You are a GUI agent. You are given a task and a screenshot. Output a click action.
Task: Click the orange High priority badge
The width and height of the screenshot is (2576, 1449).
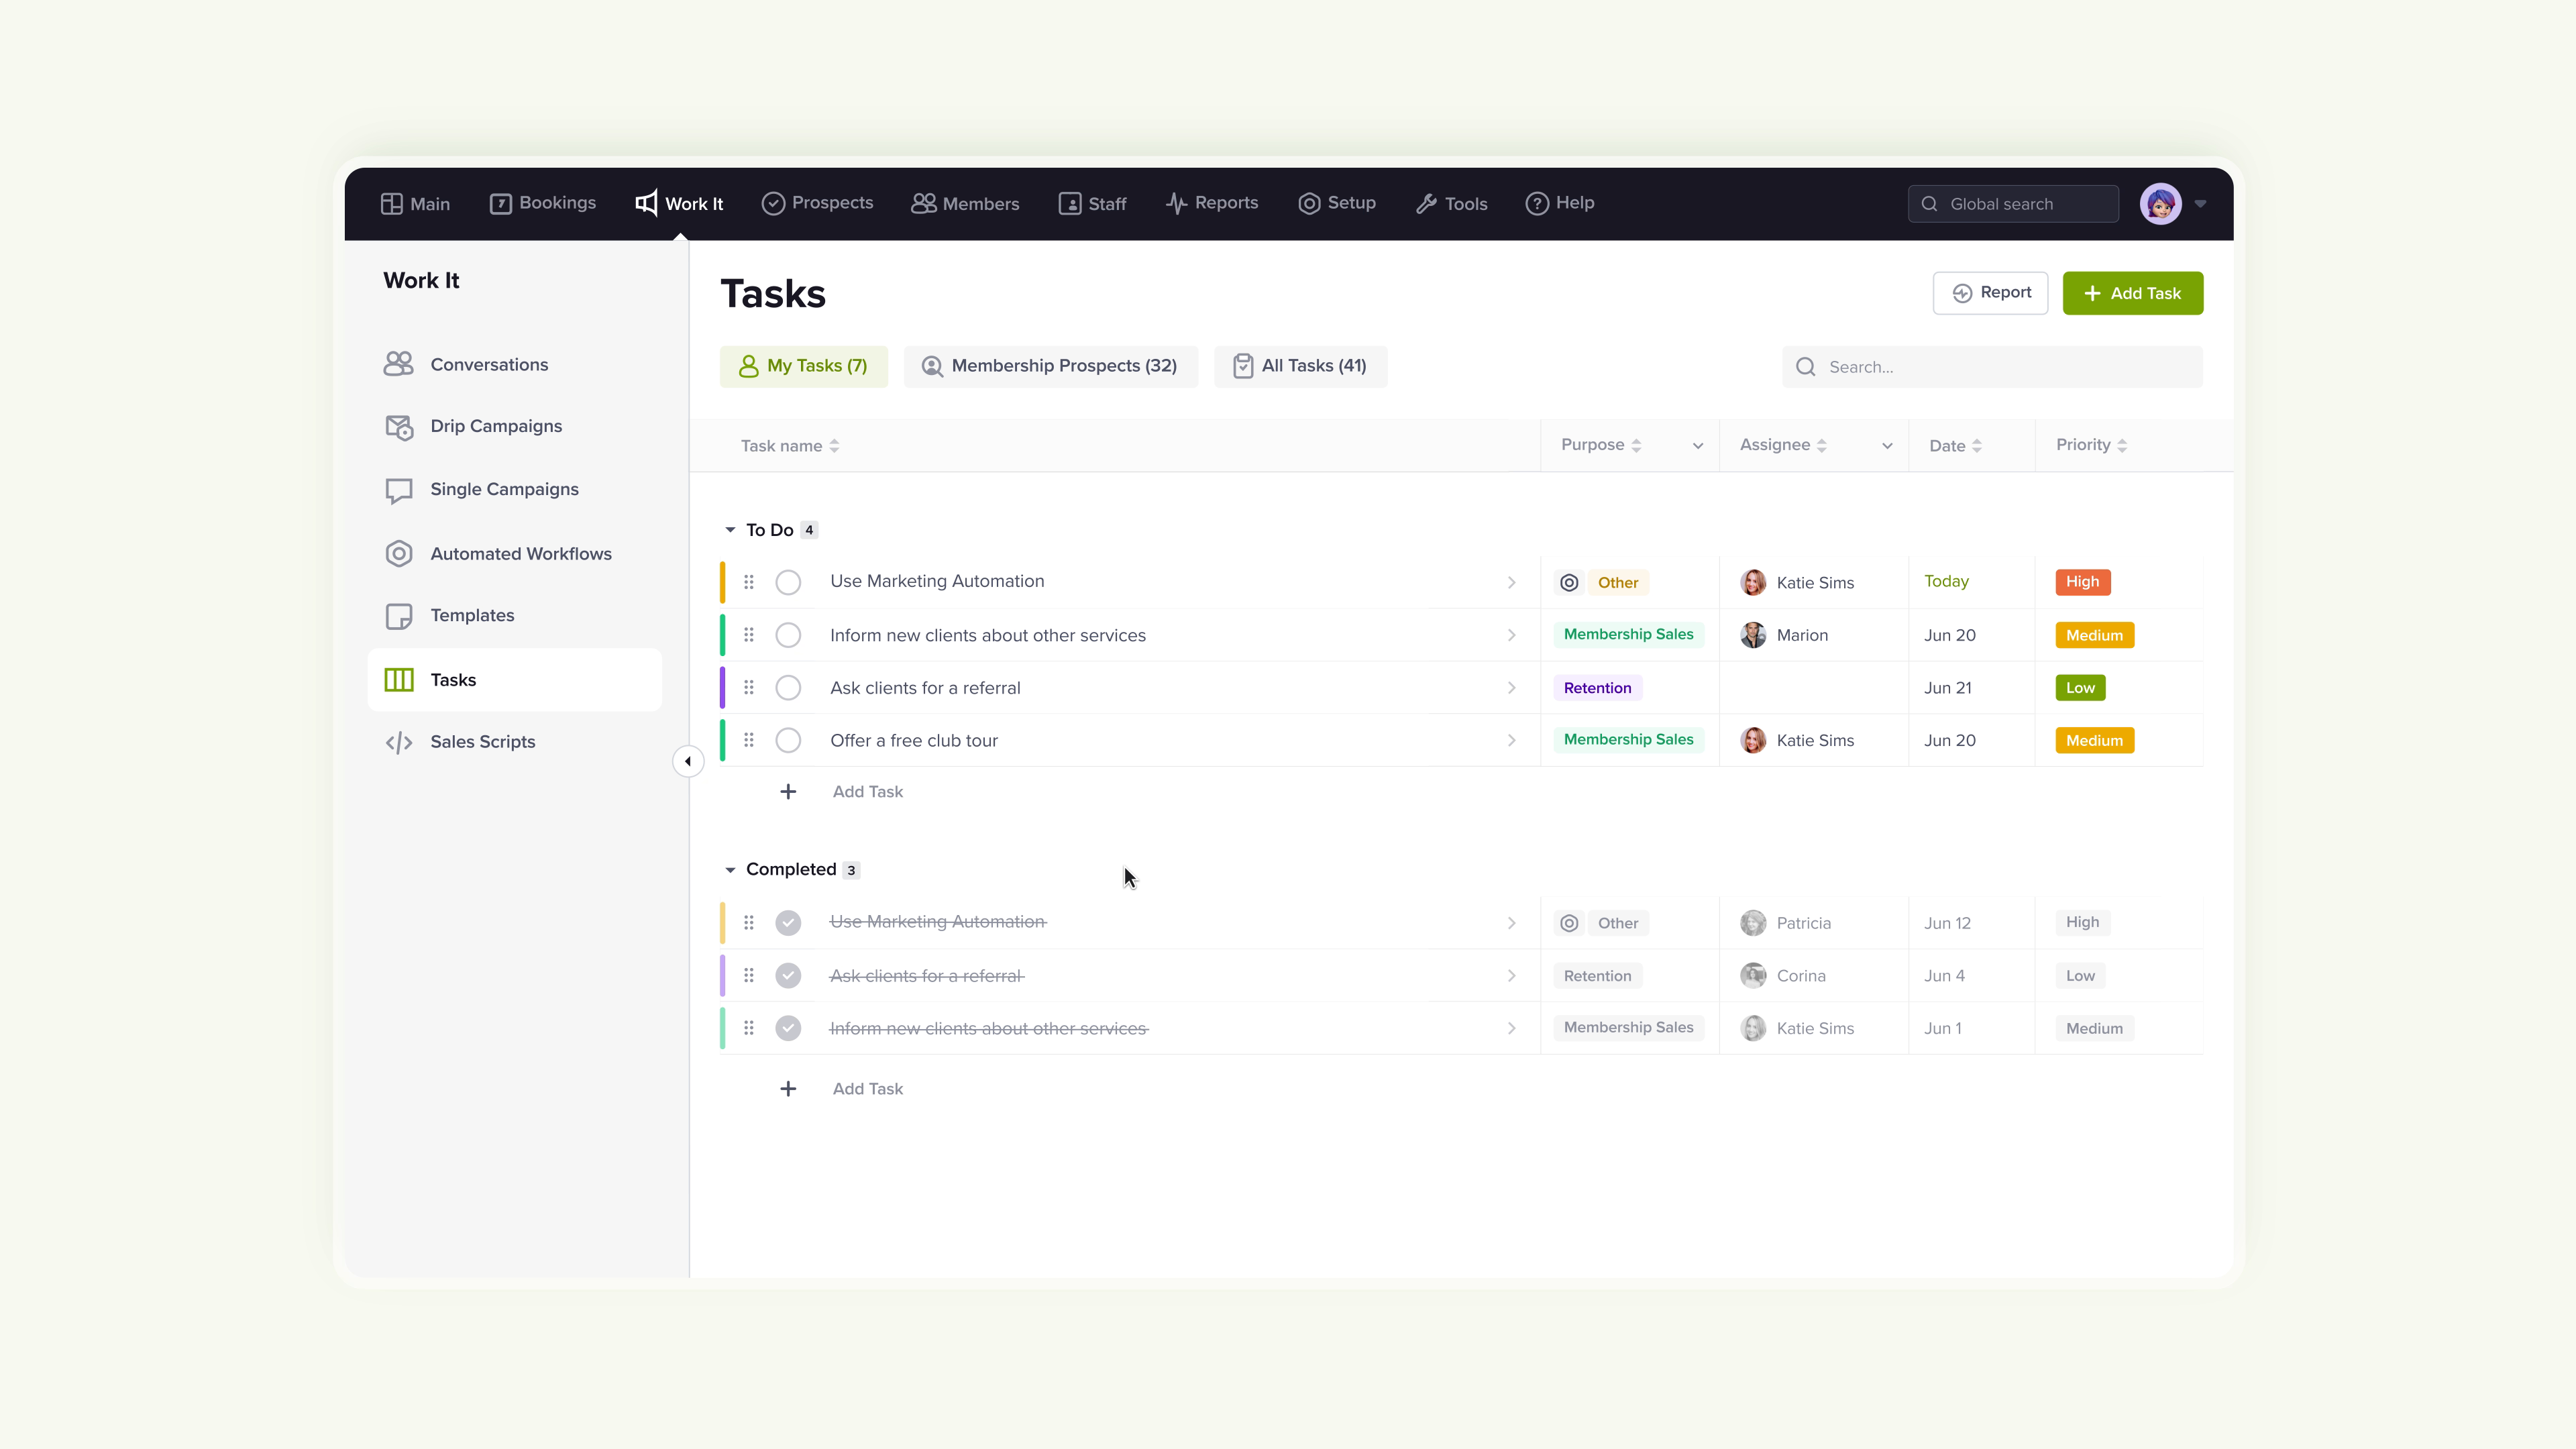click(2083, 581)
